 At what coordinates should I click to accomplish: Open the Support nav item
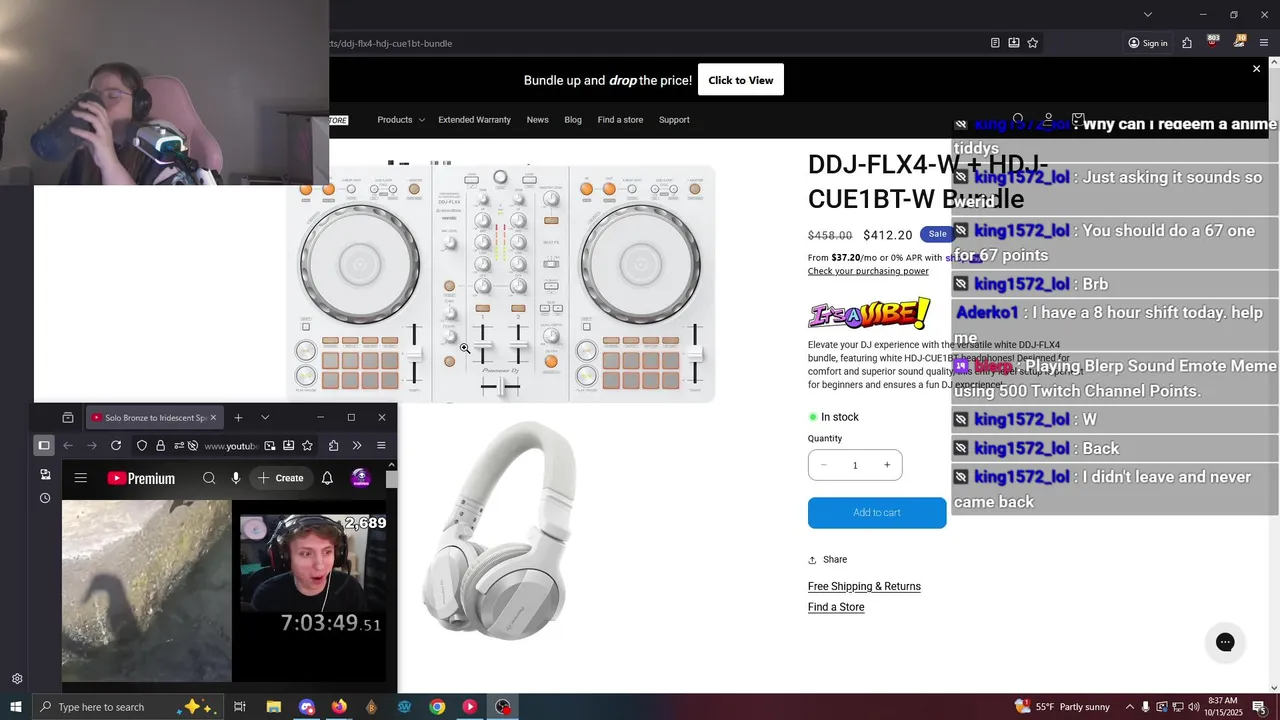point(674,120)
